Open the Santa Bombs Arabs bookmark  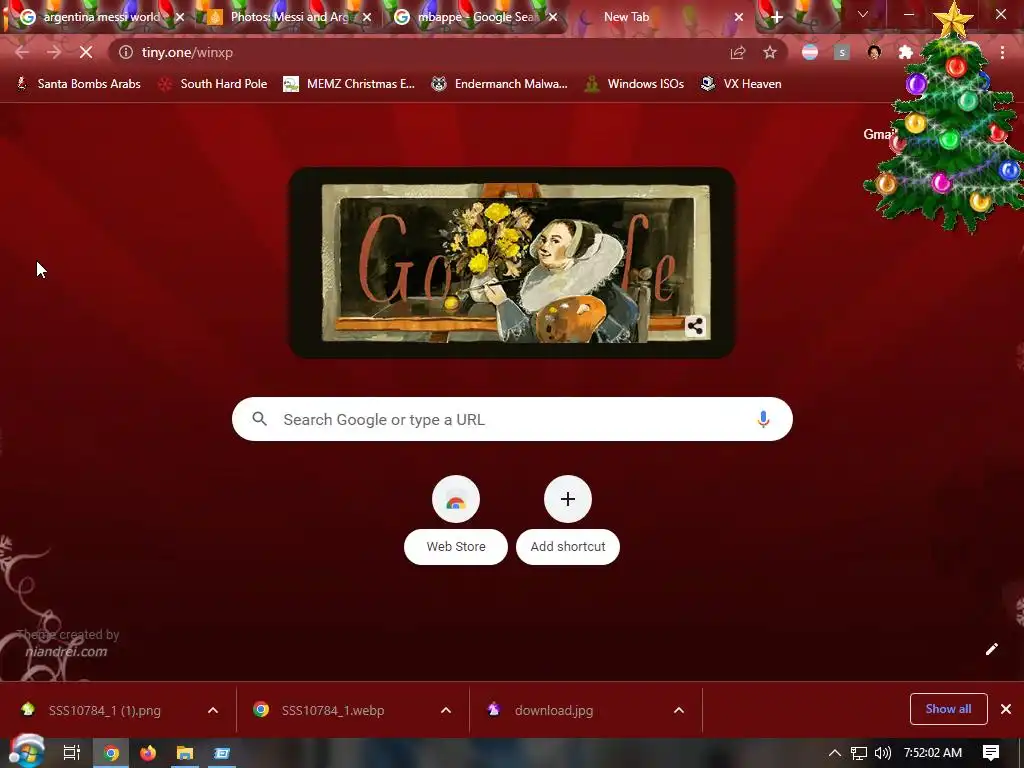78,84
